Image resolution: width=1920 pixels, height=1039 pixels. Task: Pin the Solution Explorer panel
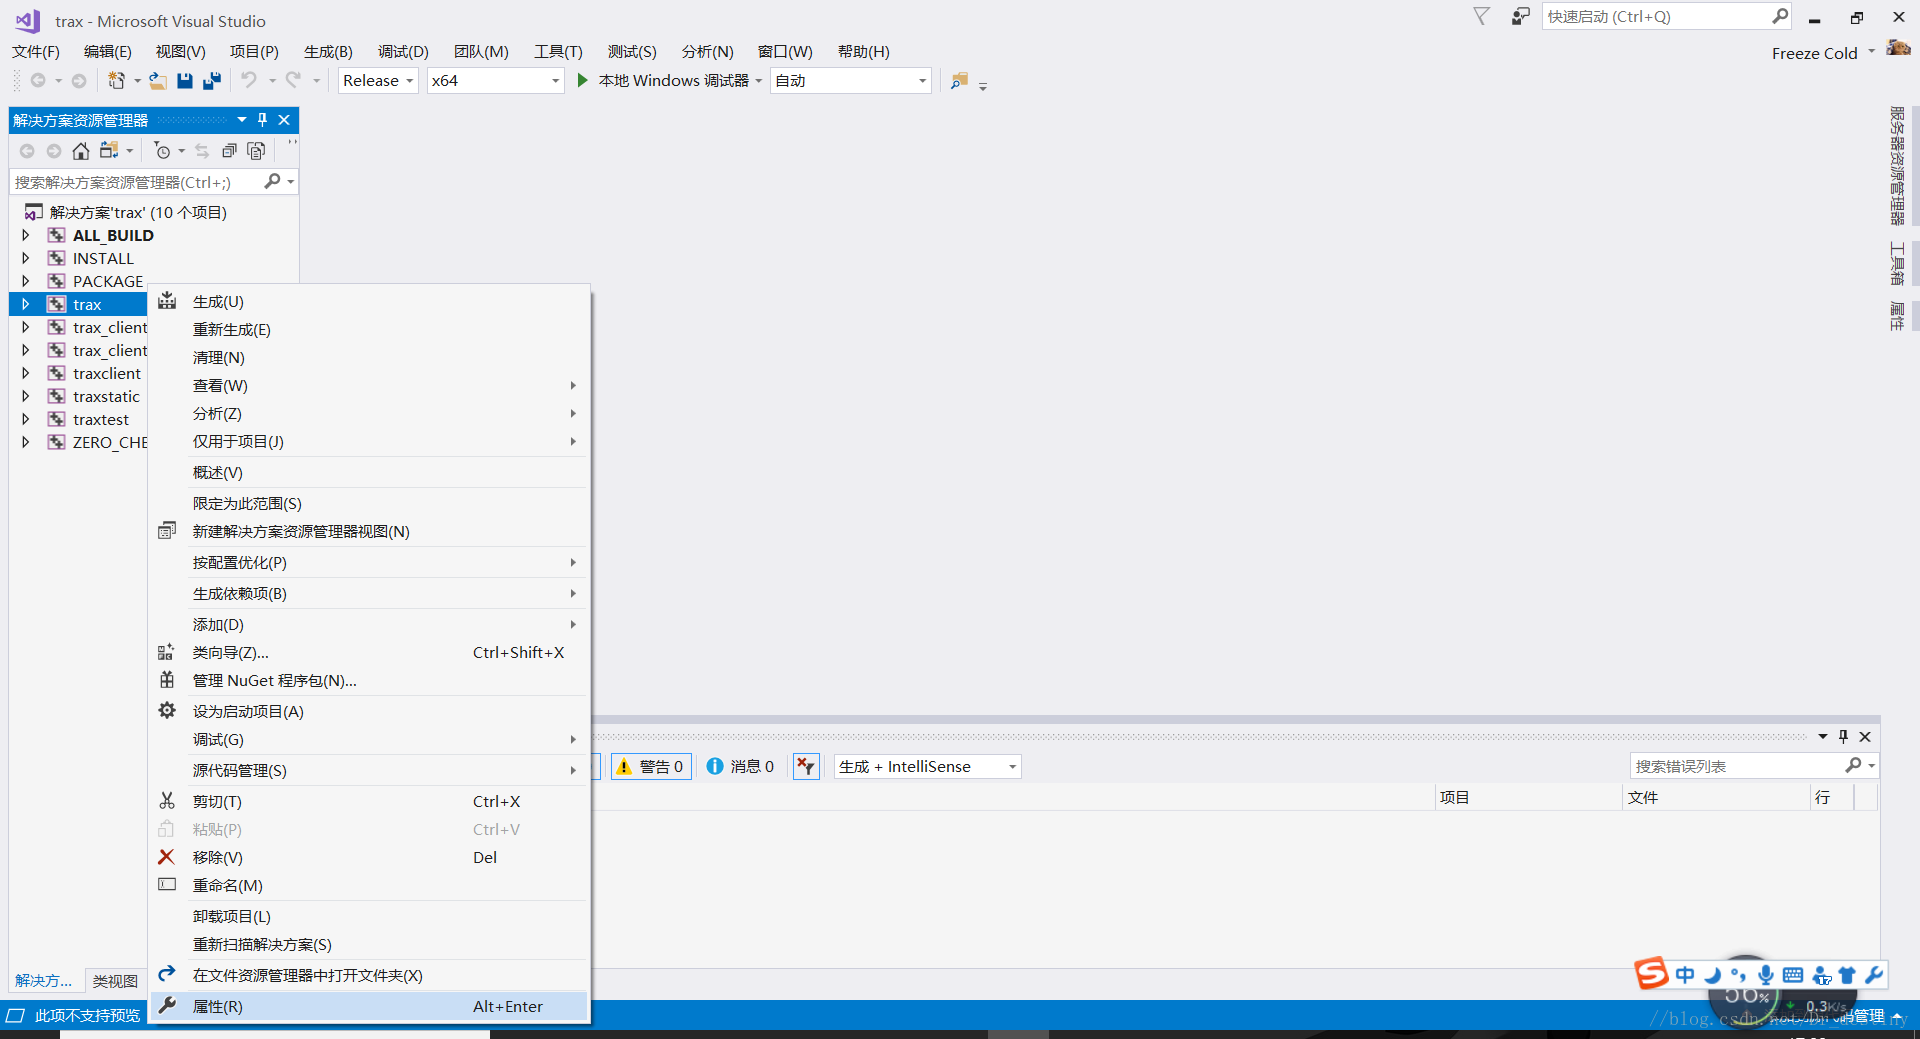point(263,120)
